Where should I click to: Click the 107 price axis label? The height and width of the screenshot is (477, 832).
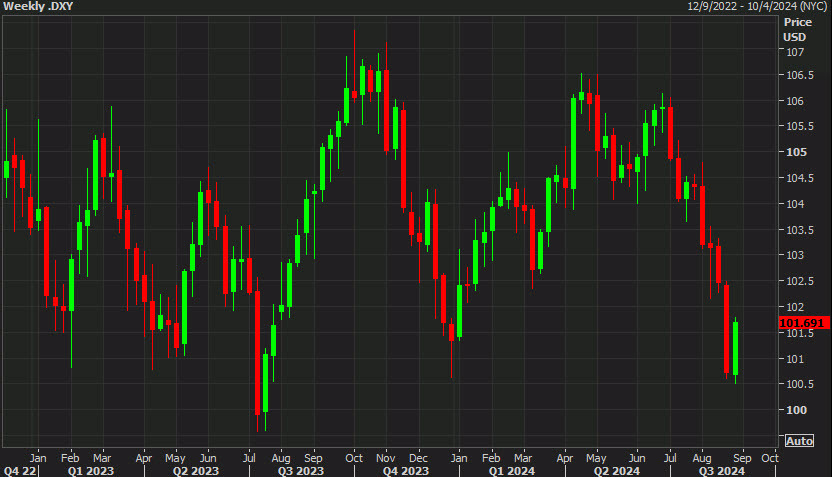coord(795,52)
